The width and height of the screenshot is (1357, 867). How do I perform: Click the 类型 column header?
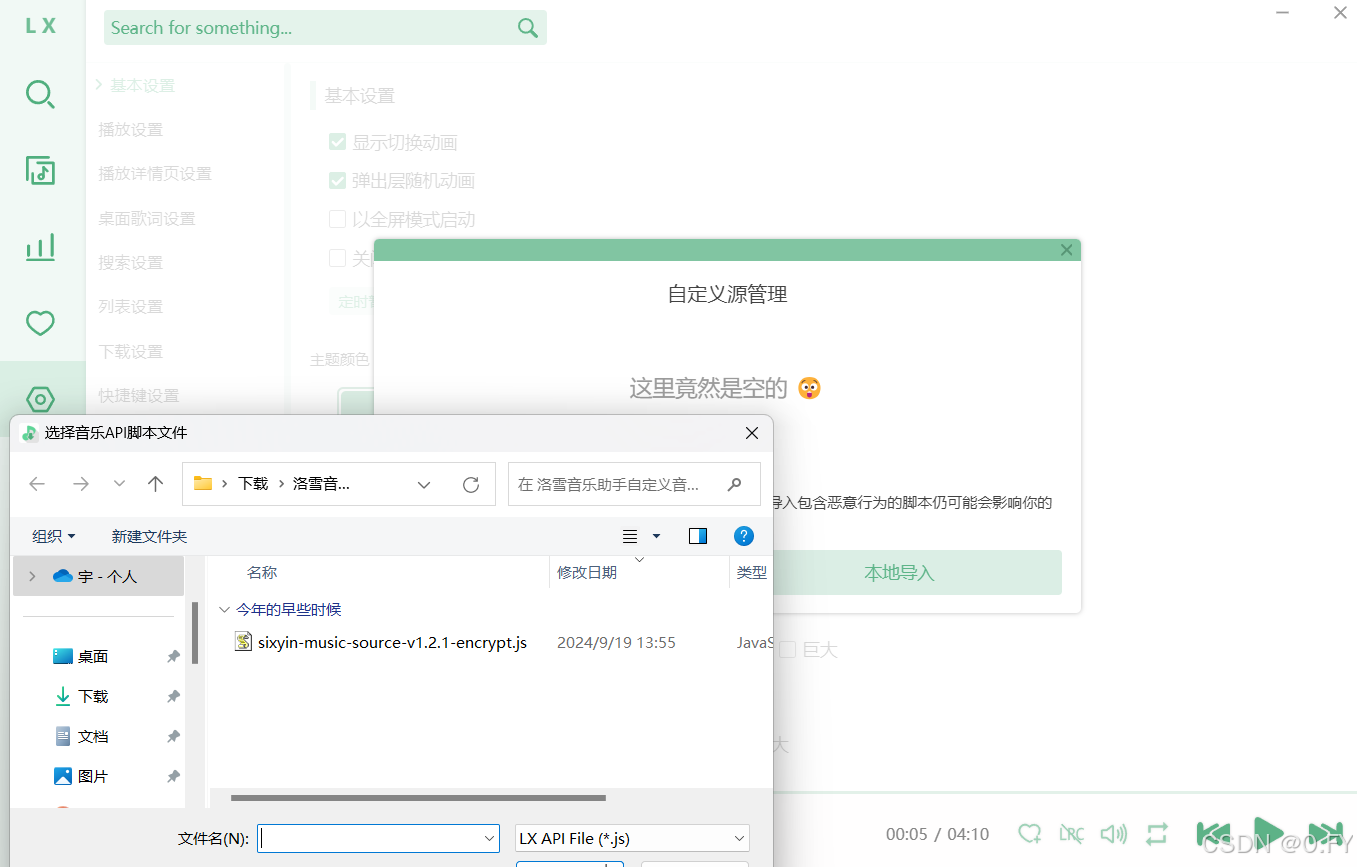pos(751,572)
